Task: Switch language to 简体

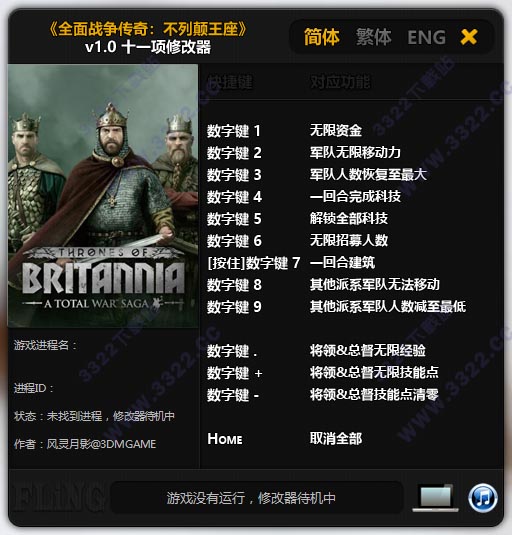Action: [x=321, y=37]
